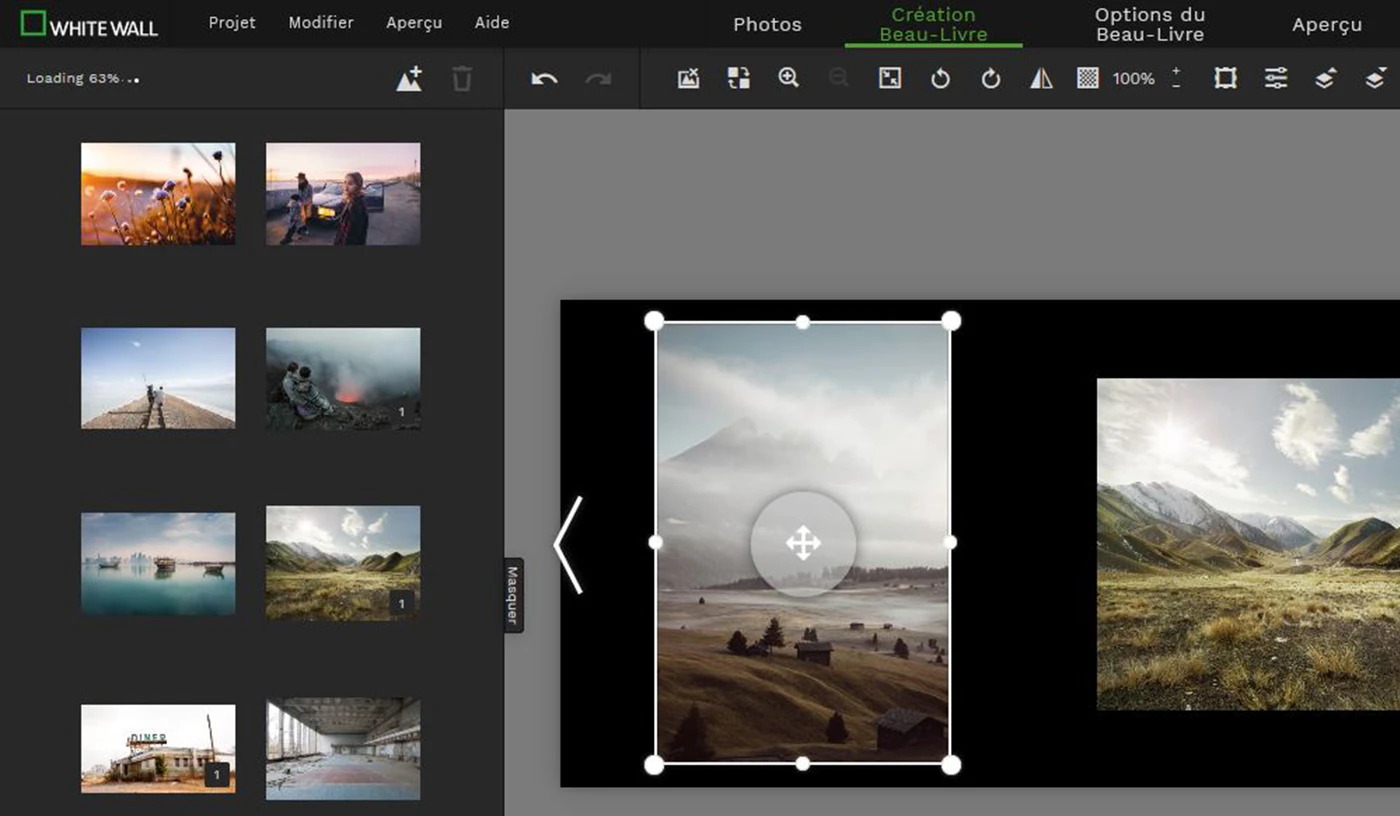Rotate image counterclockwise

pyautogui.click(x=940, y=78)
